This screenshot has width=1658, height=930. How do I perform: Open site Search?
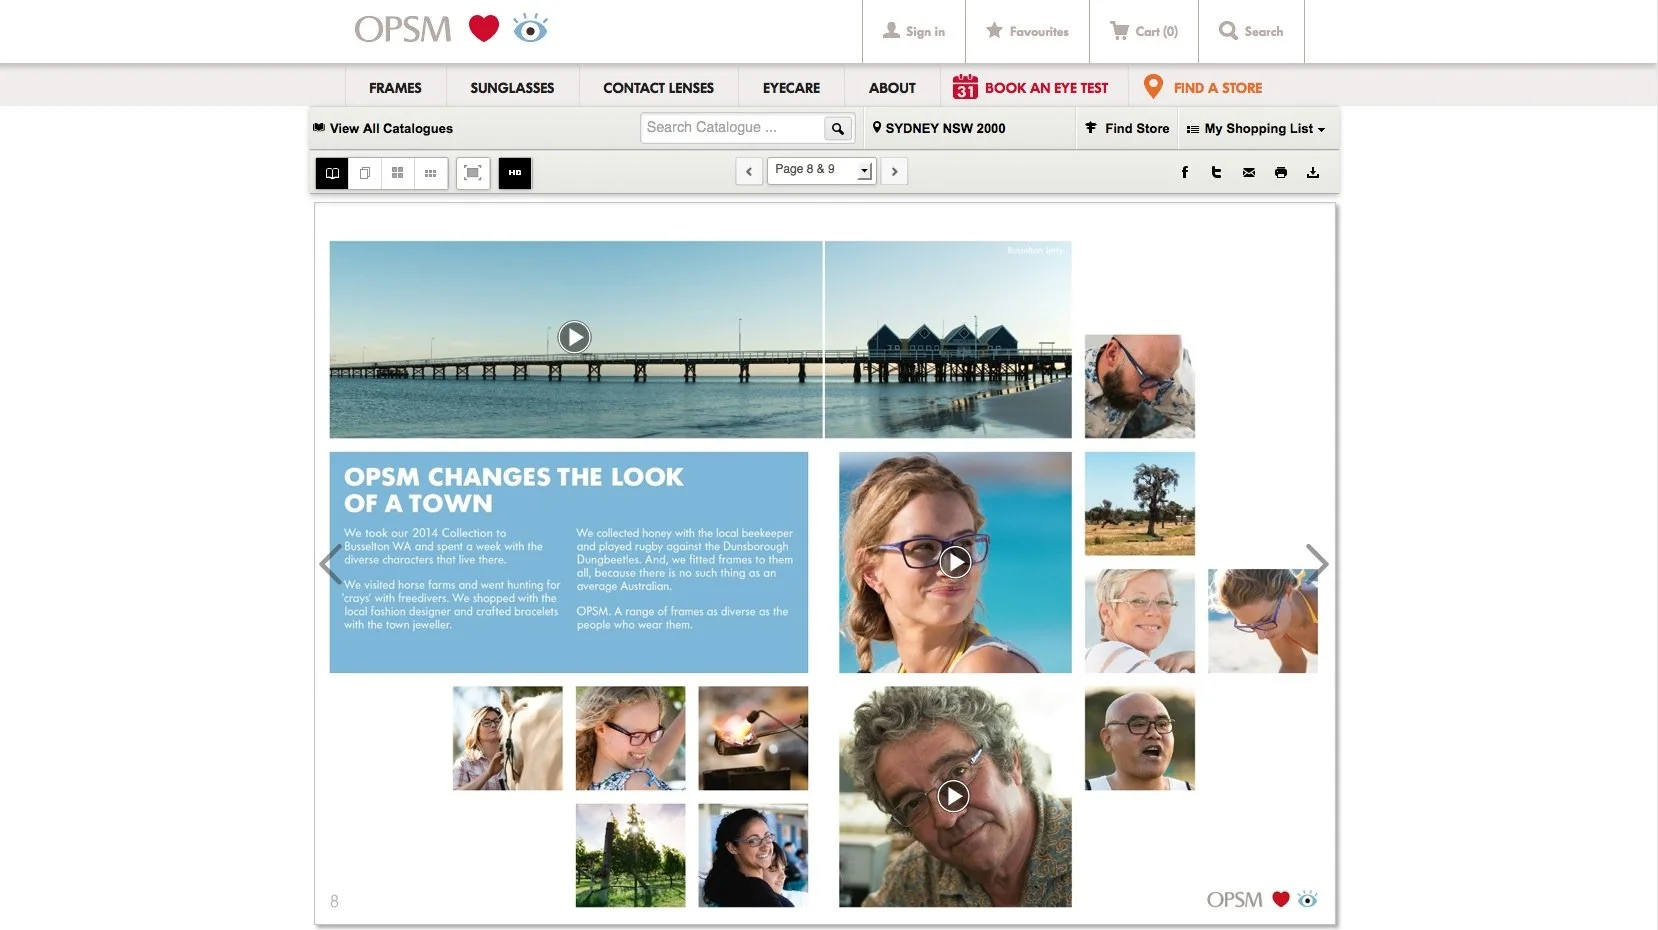click(x=1251, y=31)
